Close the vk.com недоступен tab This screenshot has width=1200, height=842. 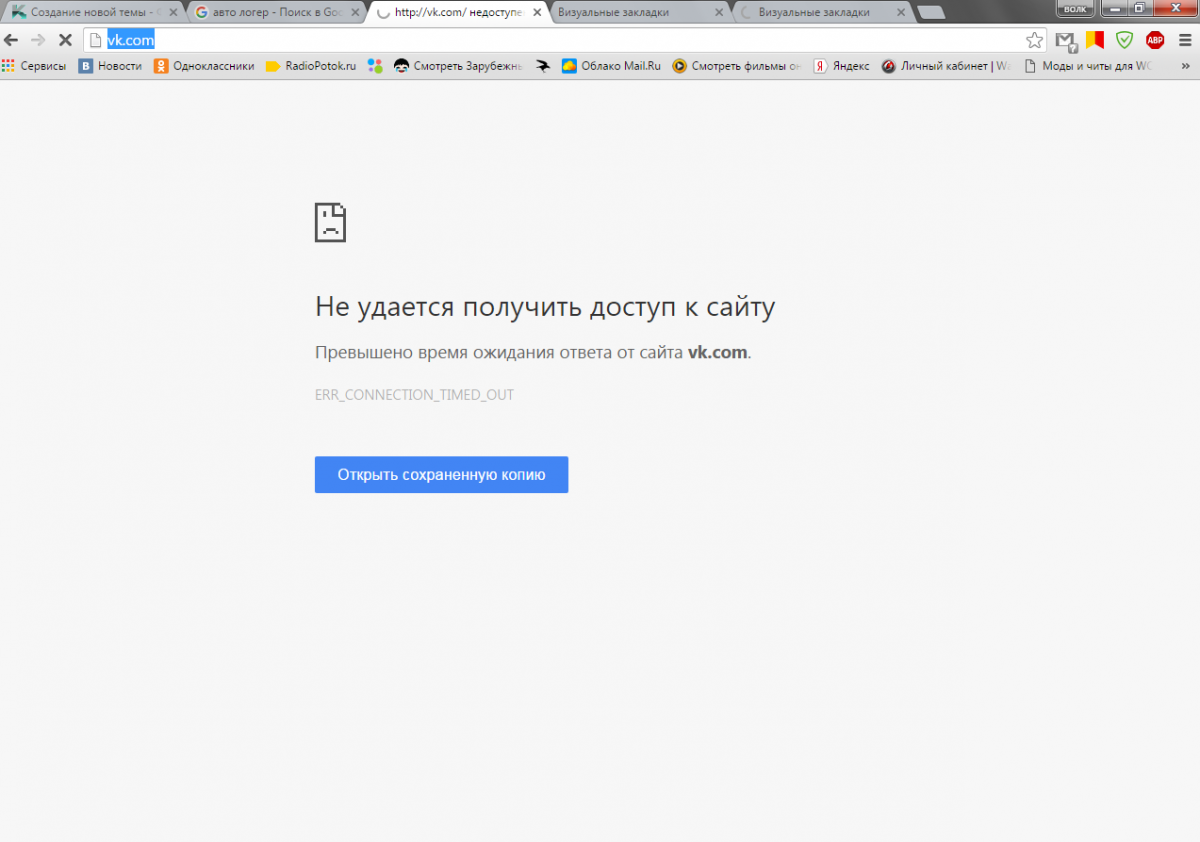coord(535,13)
